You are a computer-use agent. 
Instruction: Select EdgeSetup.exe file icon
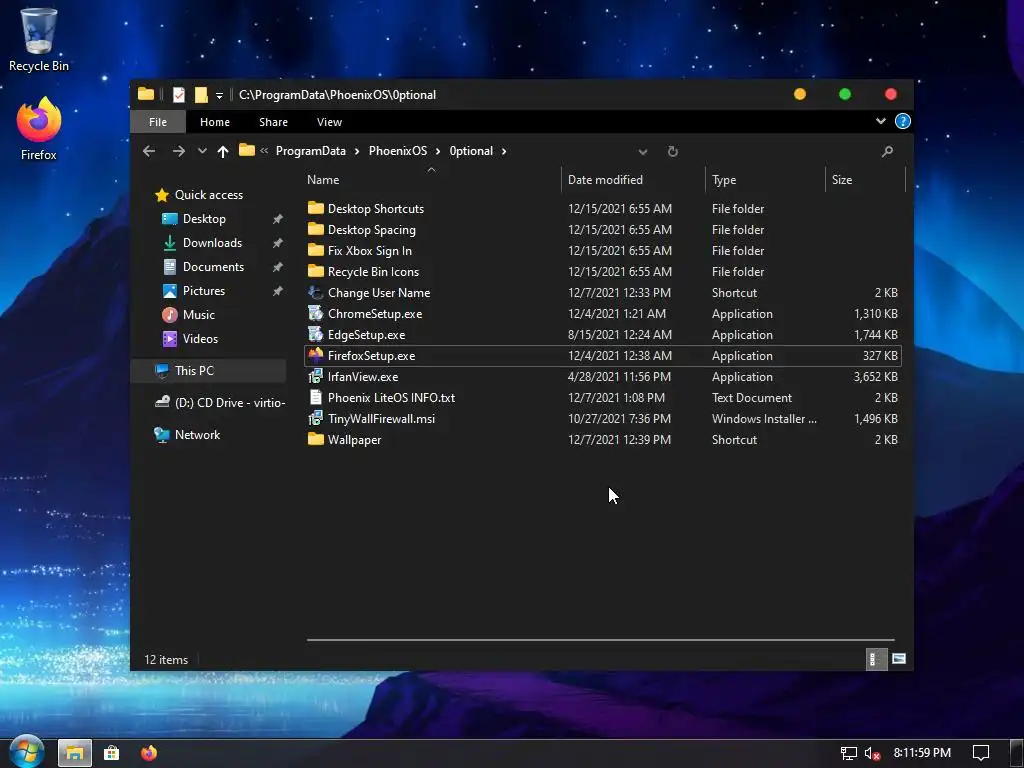[x=315, y=334]
